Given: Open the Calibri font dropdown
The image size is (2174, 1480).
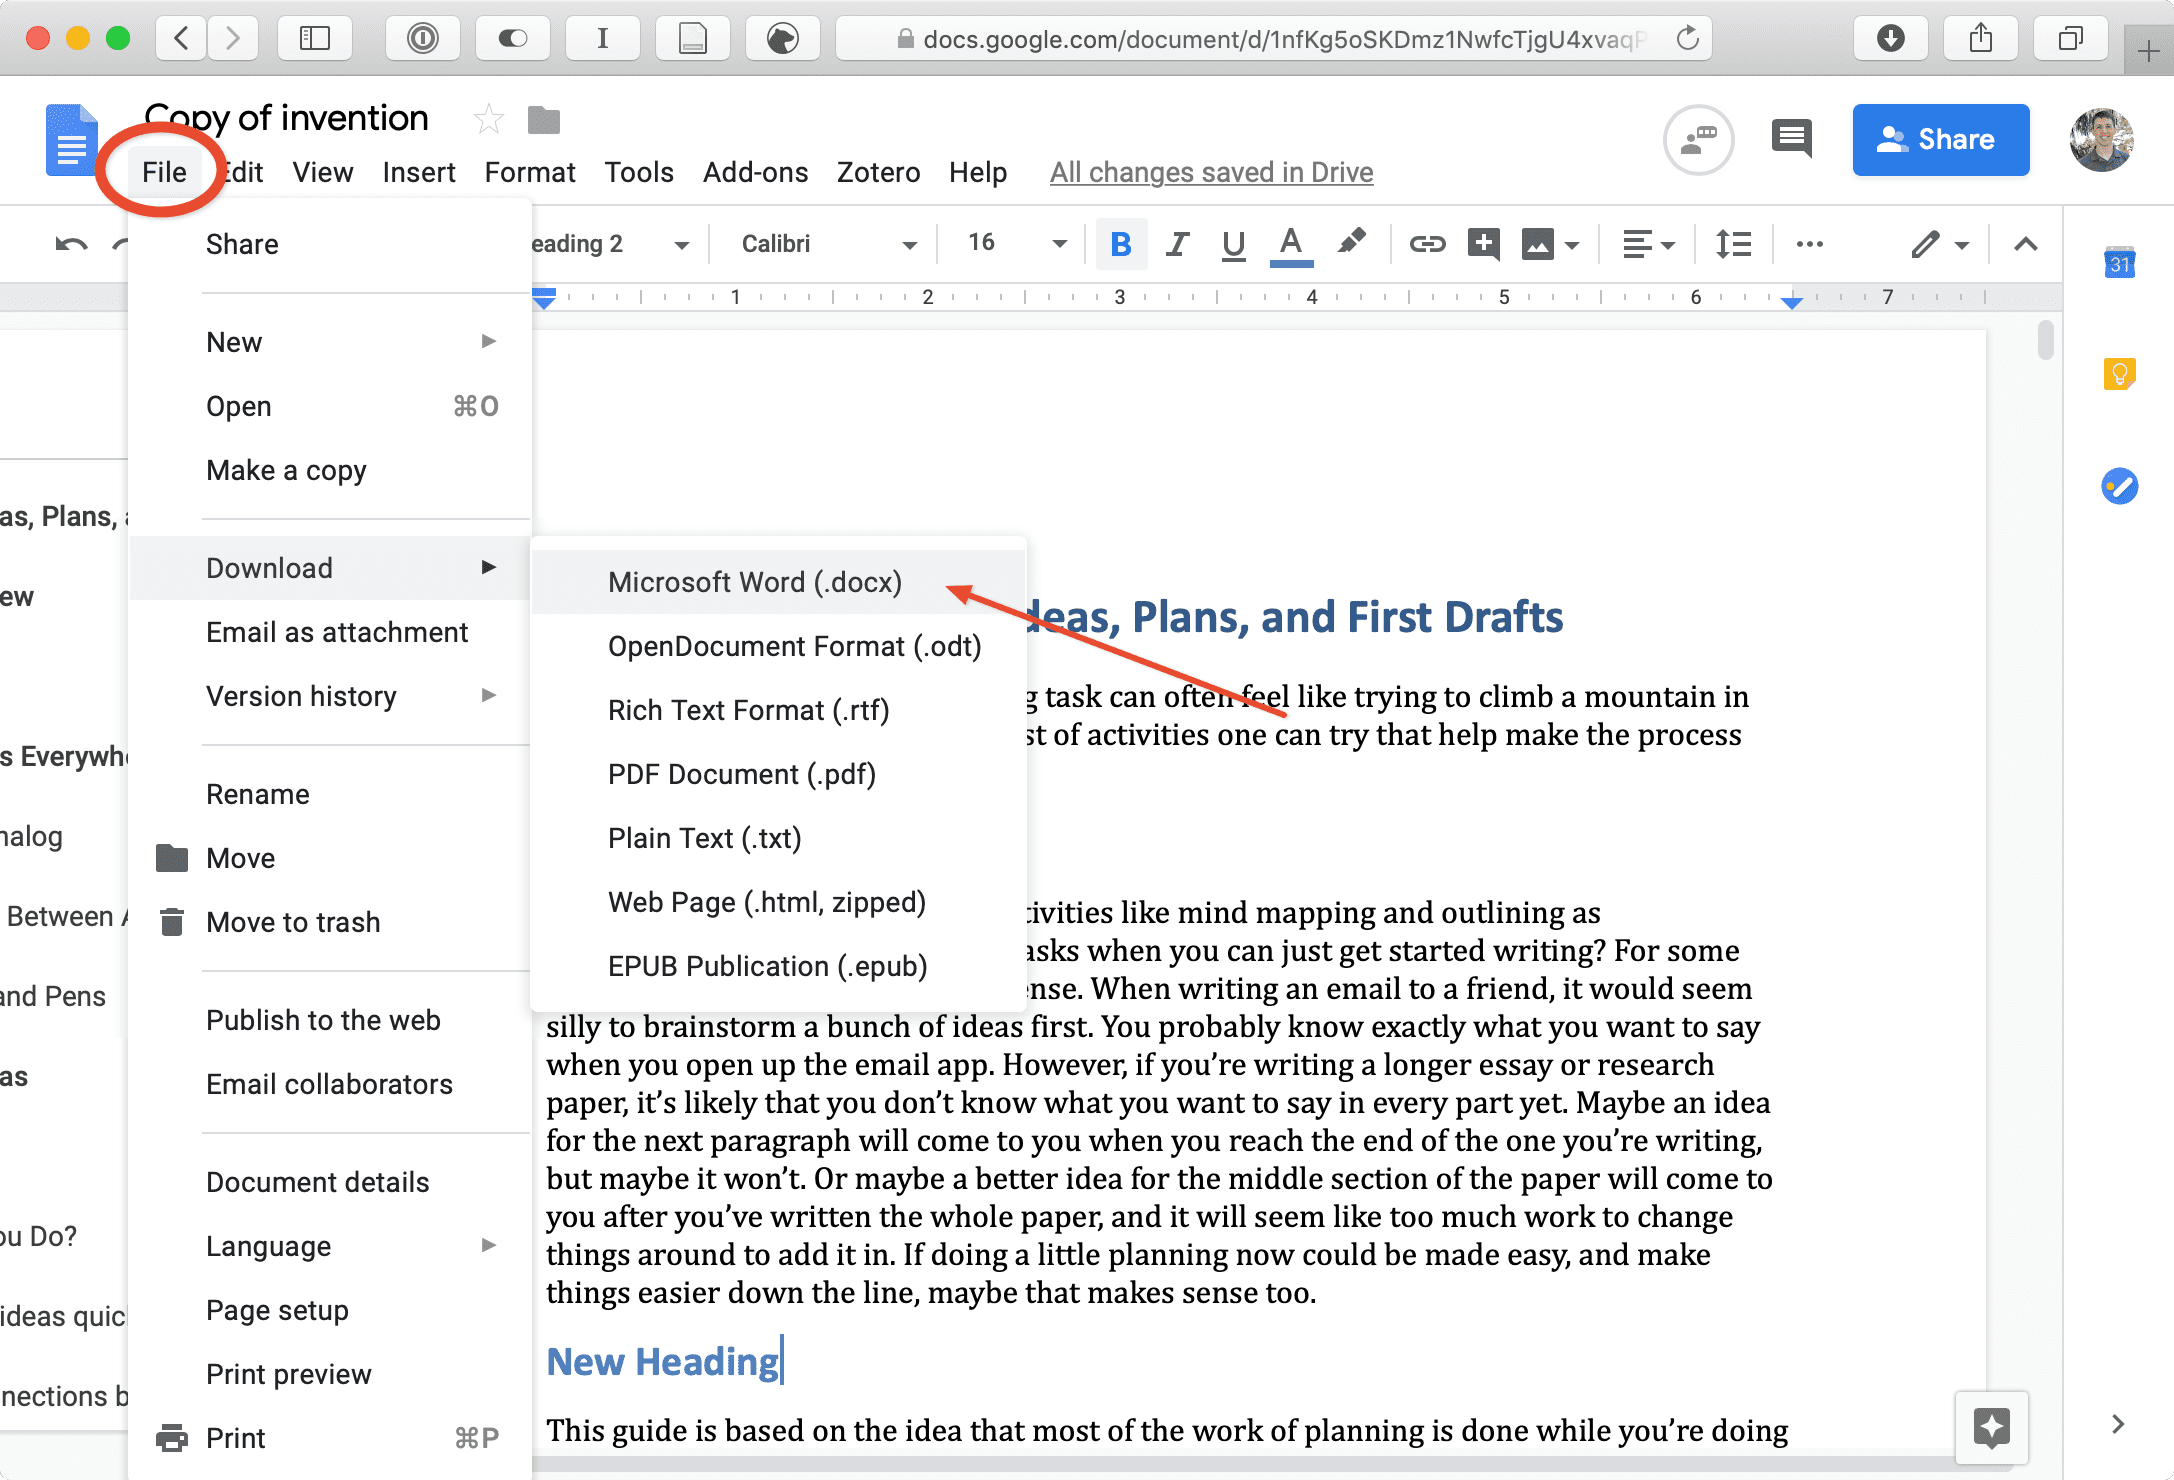Looking at the screenshot, I should (x=828, y=244).
